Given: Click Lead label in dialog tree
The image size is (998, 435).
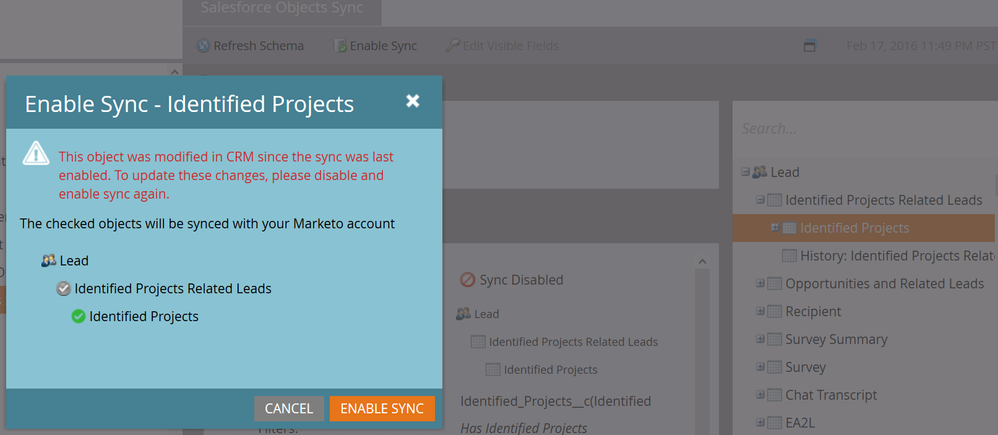Looking at the screenshot, I should pos(74,260).
